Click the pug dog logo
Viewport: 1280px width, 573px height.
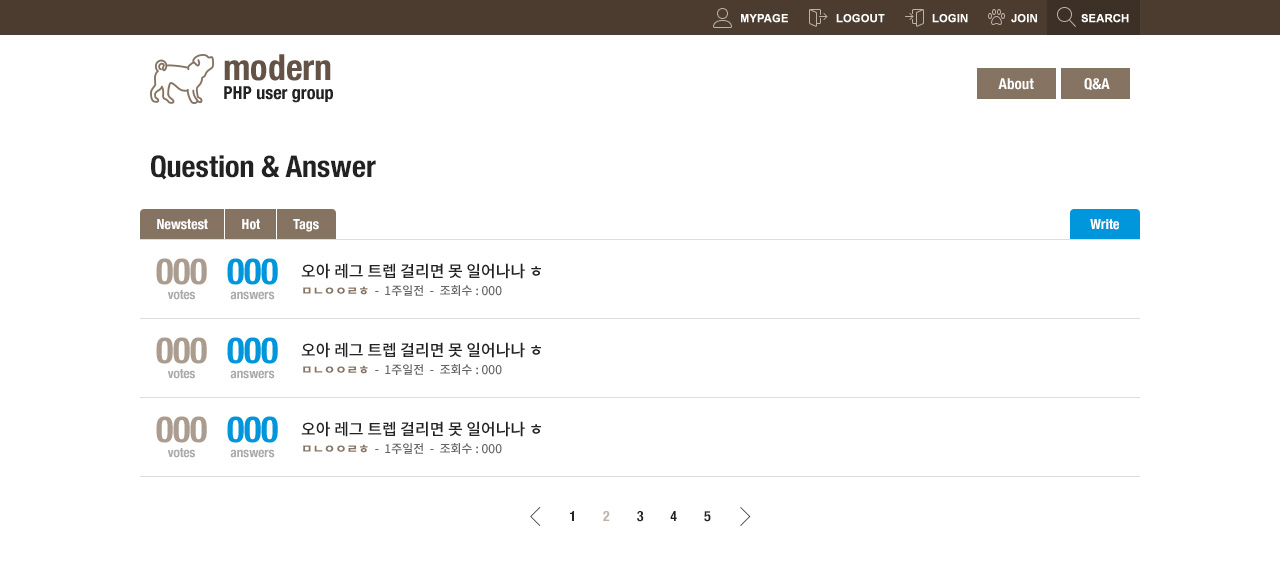click(182, 79)
